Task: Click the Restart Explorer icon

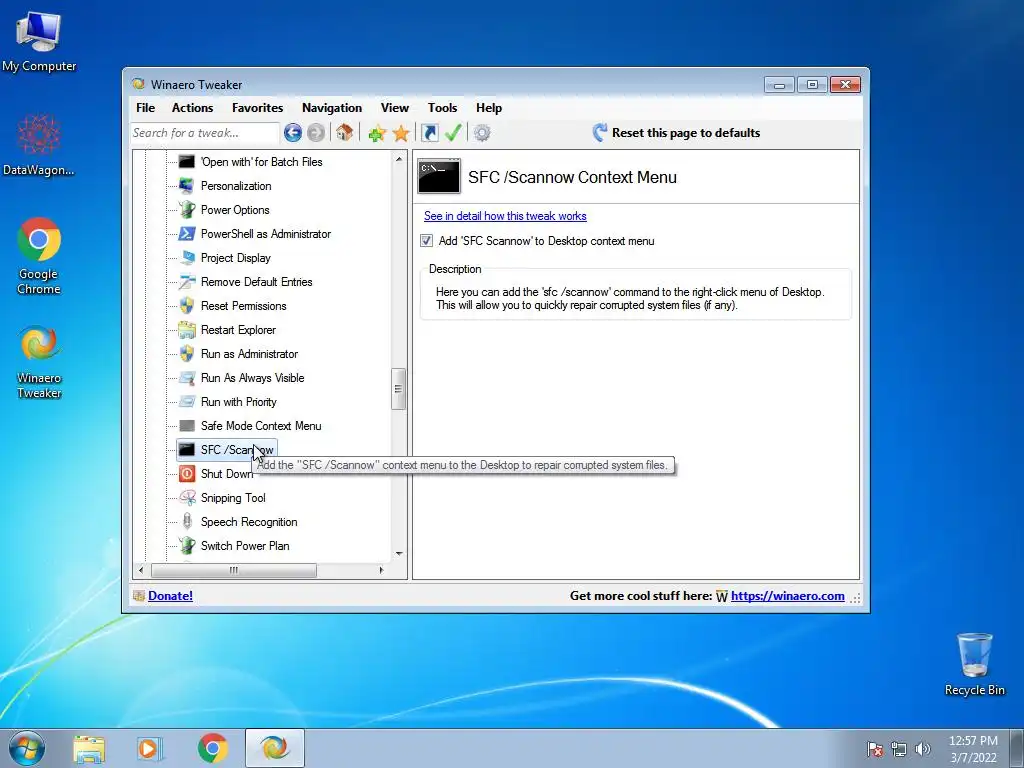Action: [x=187, y=330]
